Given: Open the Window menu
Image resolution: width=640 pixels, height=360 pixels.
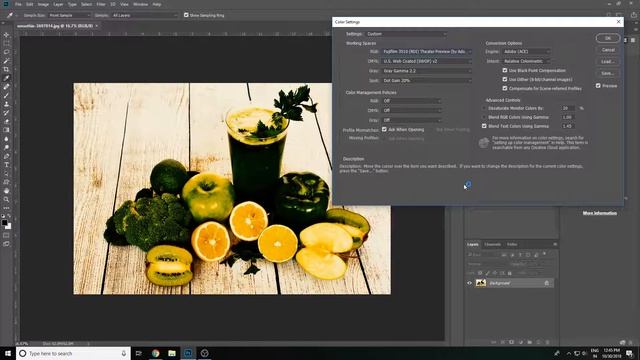Looking at the screenshot, I should [140, 4].
